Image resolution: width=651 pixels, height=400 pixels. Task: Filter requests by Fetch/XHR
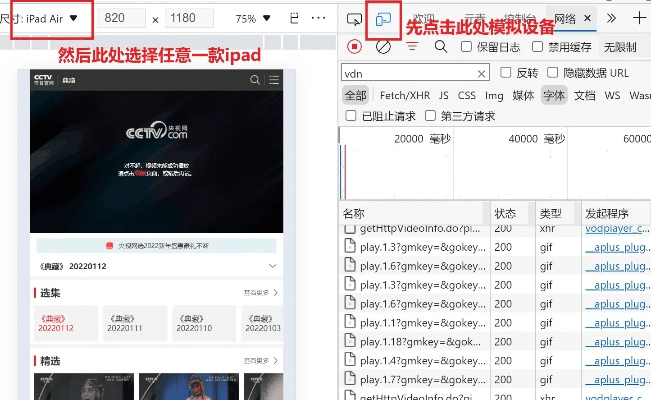click(x=405, y=96)
